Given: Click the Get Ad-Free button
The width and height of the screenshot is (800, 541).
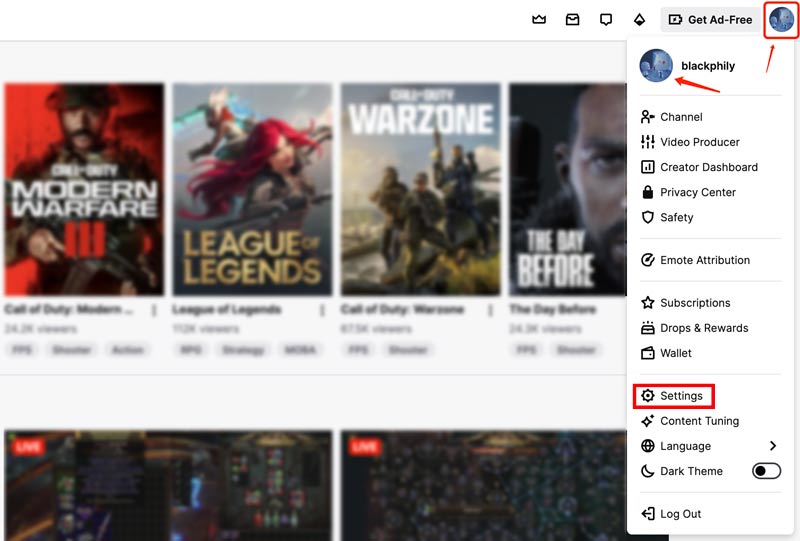Looking at the screenshot, I should (711, 19).
